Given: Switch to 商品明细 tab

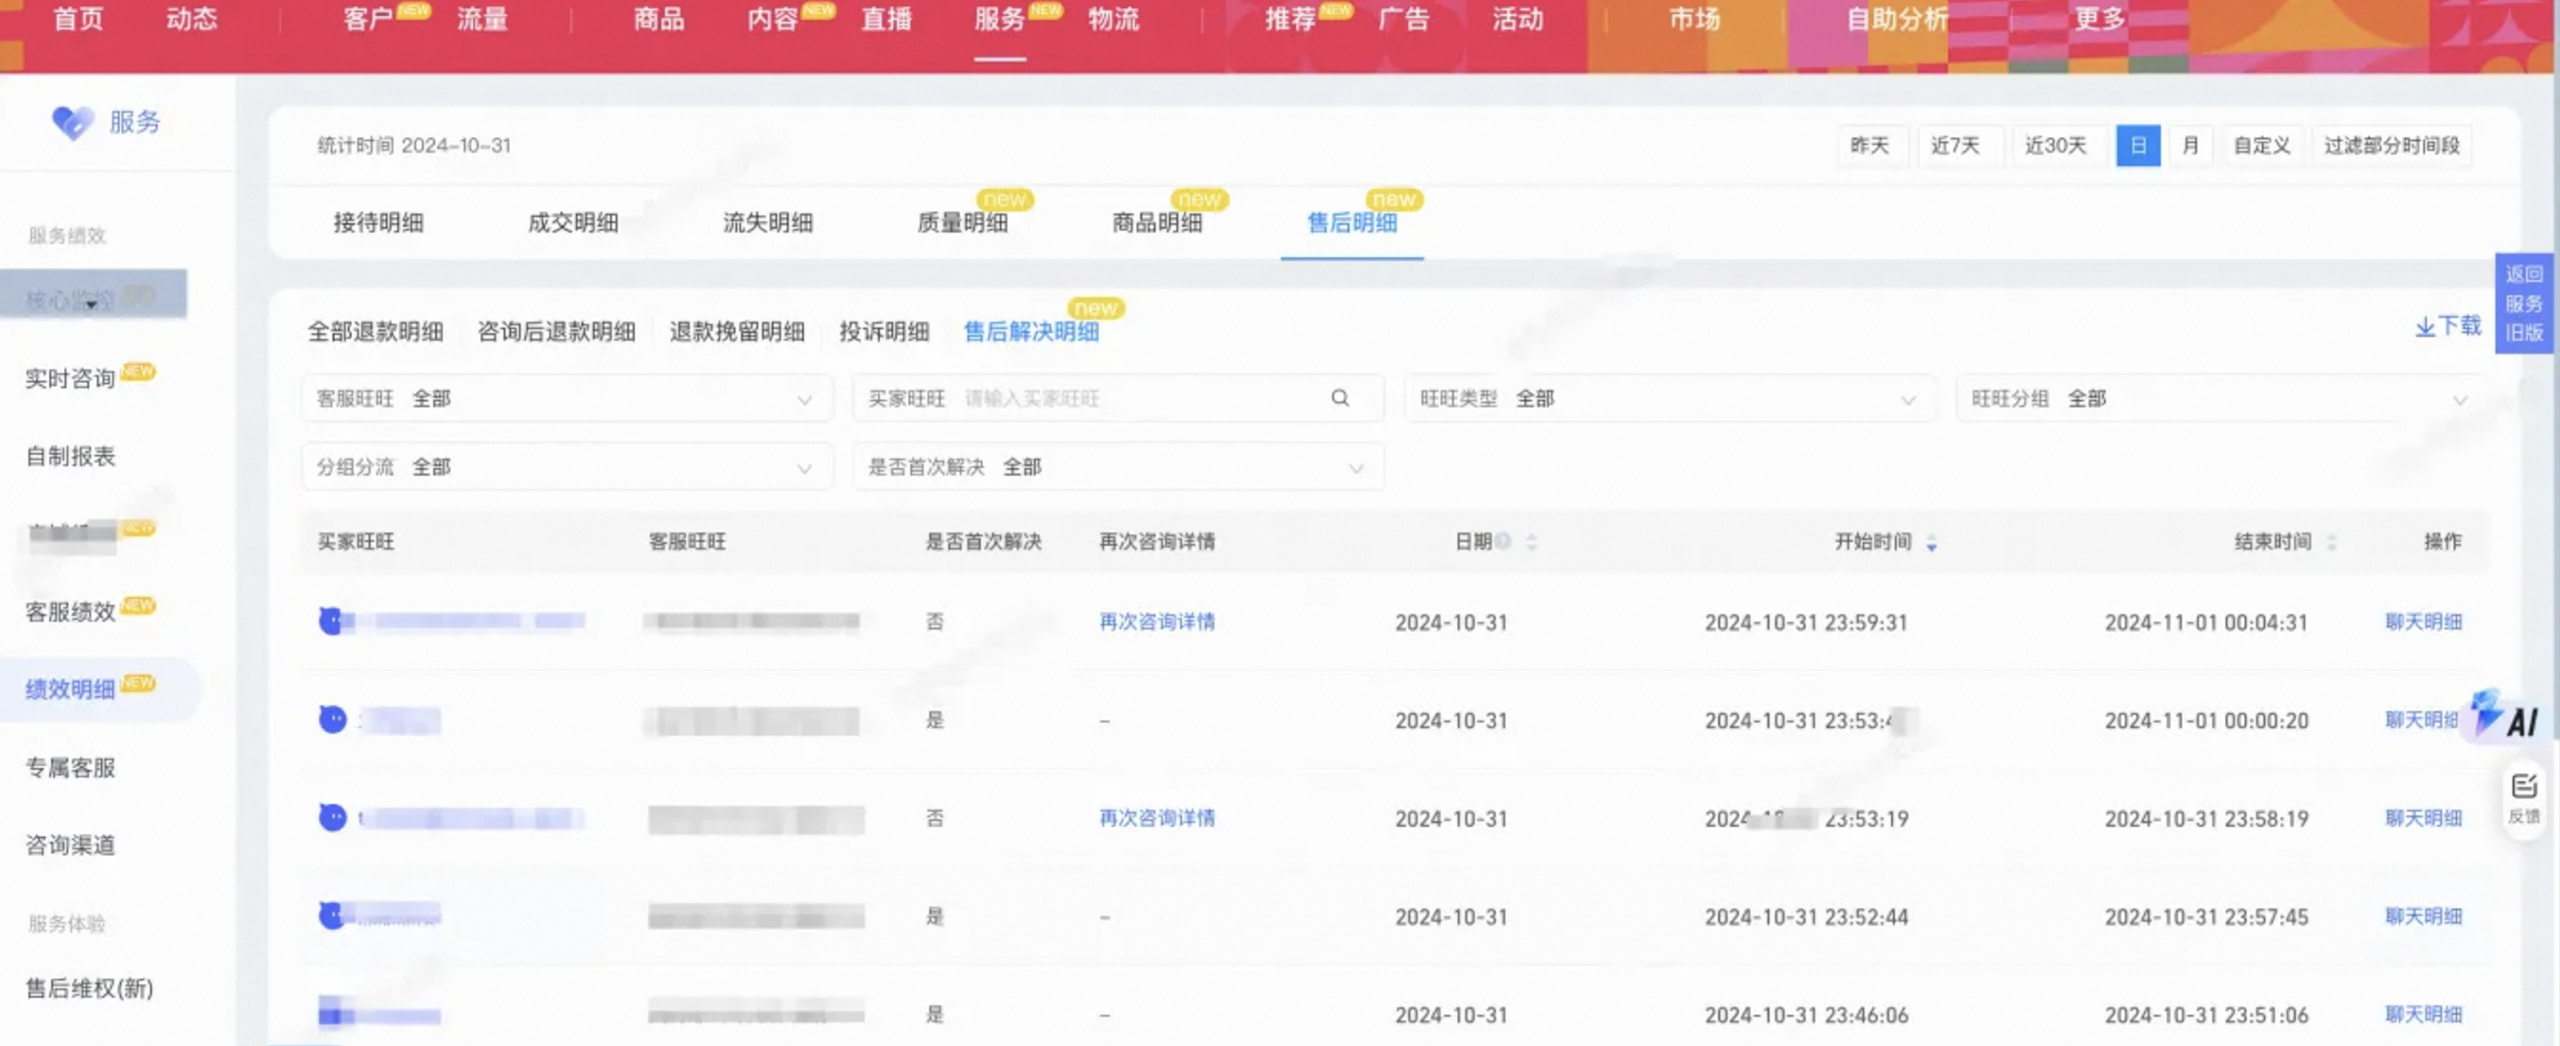Looking at the screenshot, I should 1157,223.
